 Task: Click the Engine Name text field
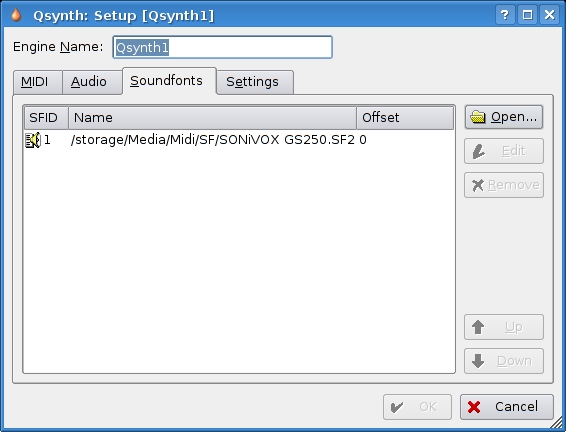point(222,47)
